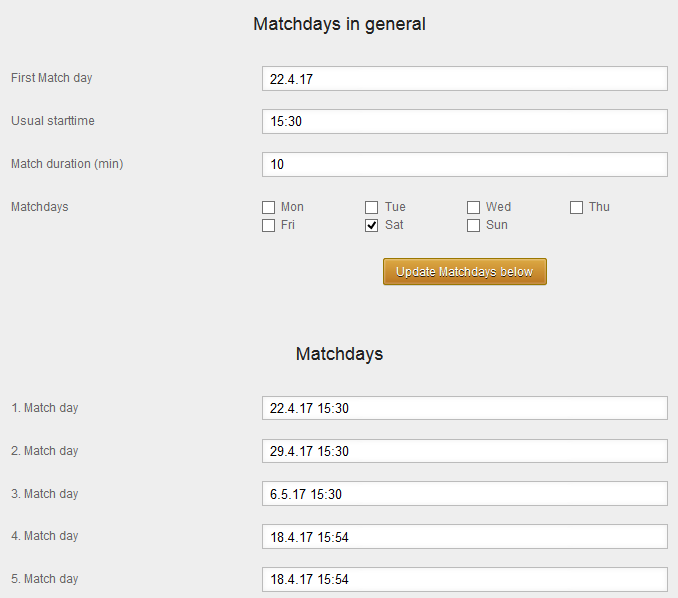
Task: Focus the Usual starttime field showing 15:30
Action: click(464, 122)
